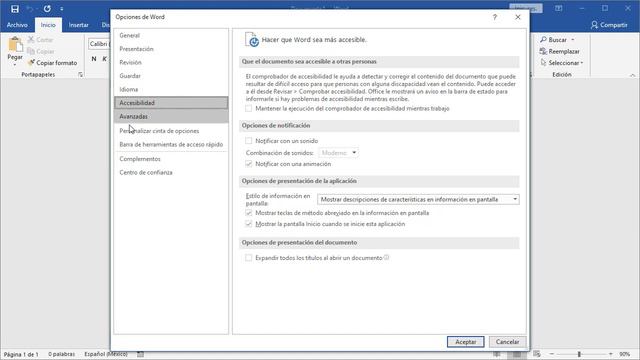Click the info icon beside Expandir todos los títulos
The width and height of the screenshot is (640, 360).
click(386, 258)
